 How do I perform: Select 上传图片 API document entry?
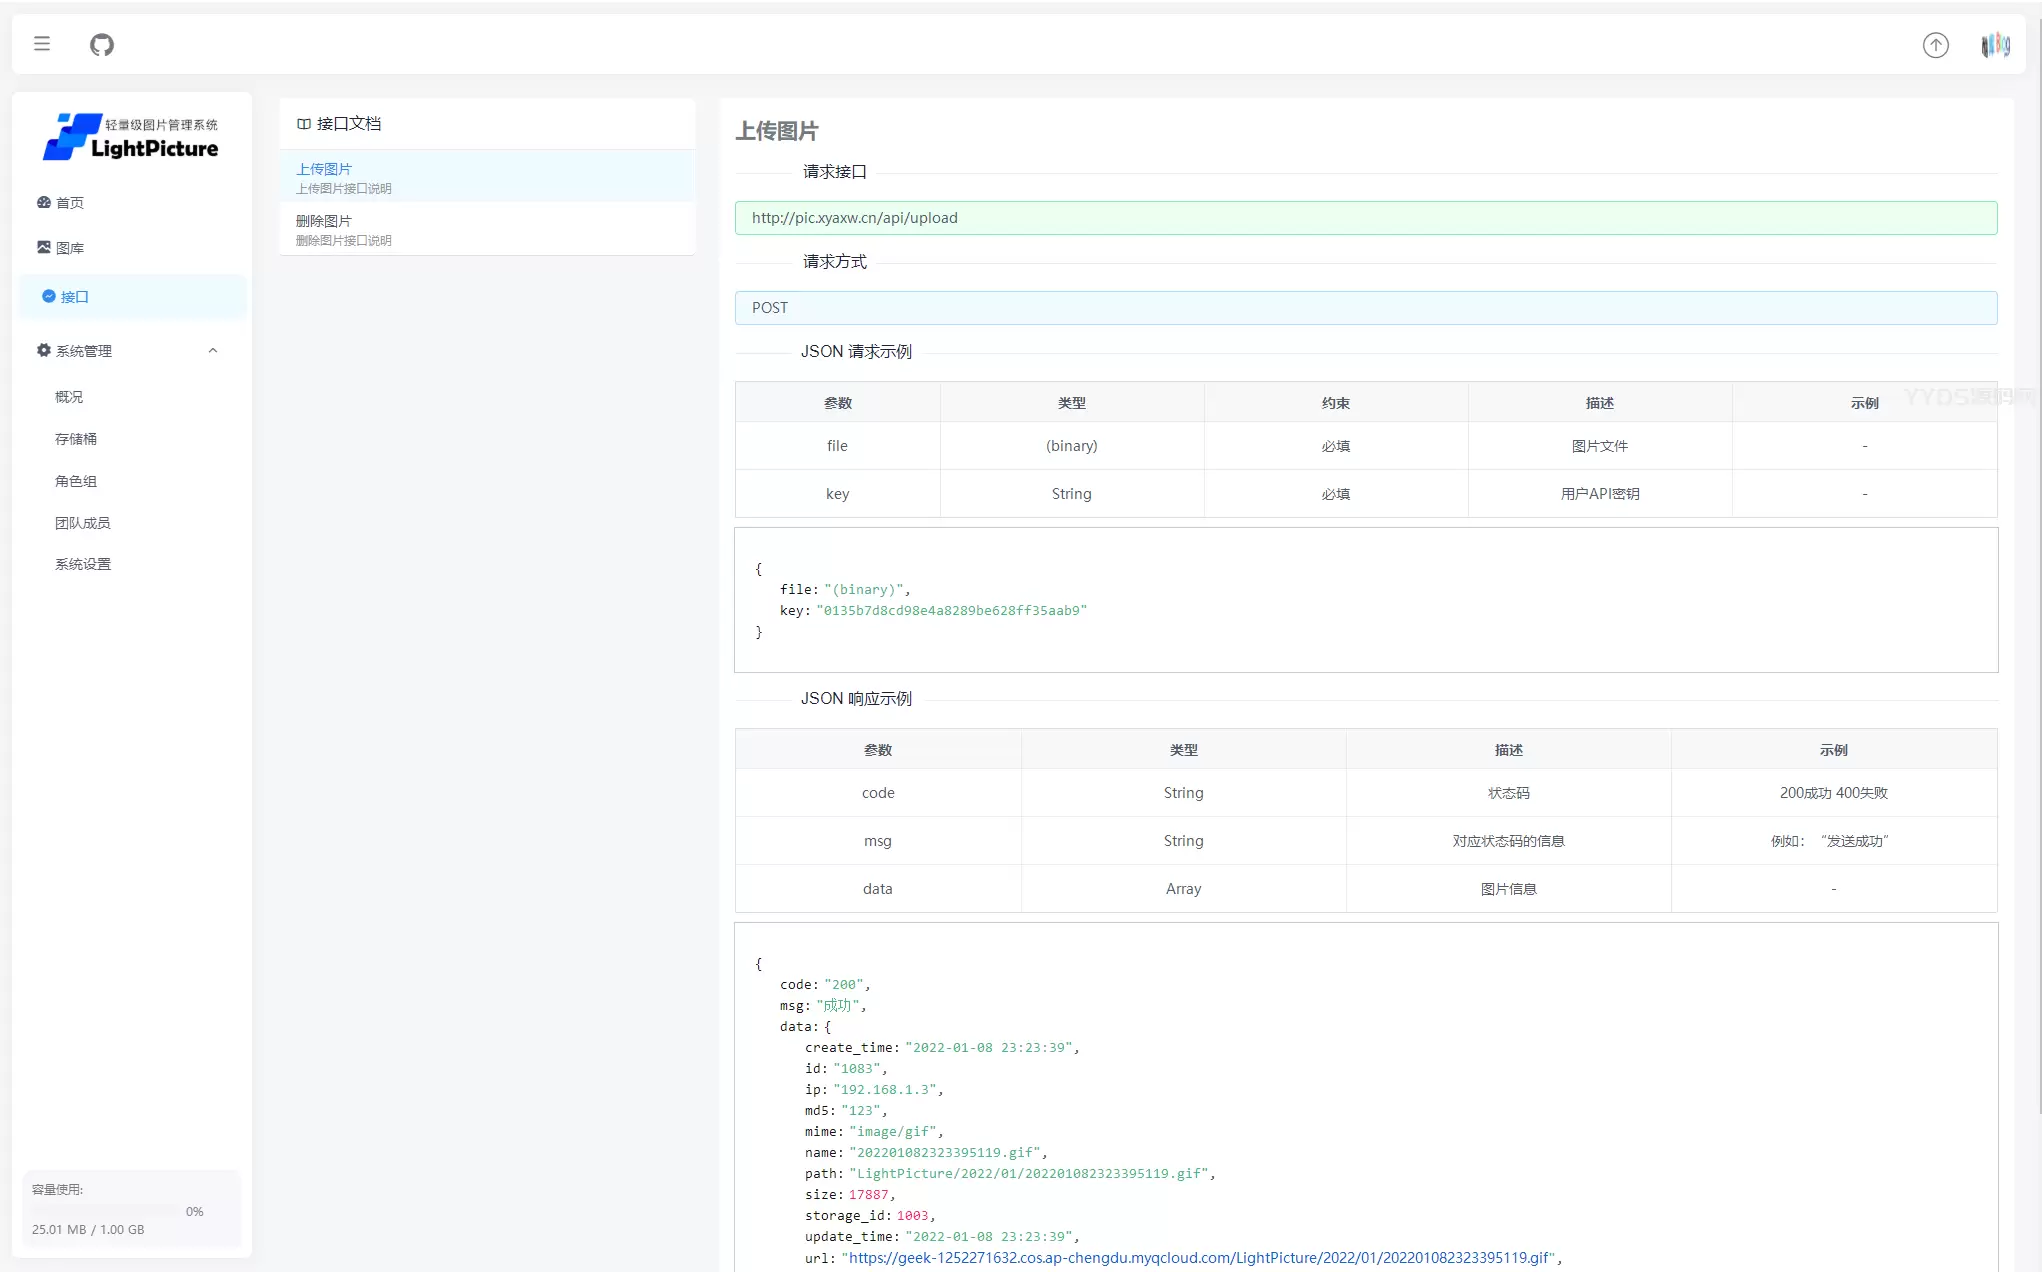click(487, 177)
